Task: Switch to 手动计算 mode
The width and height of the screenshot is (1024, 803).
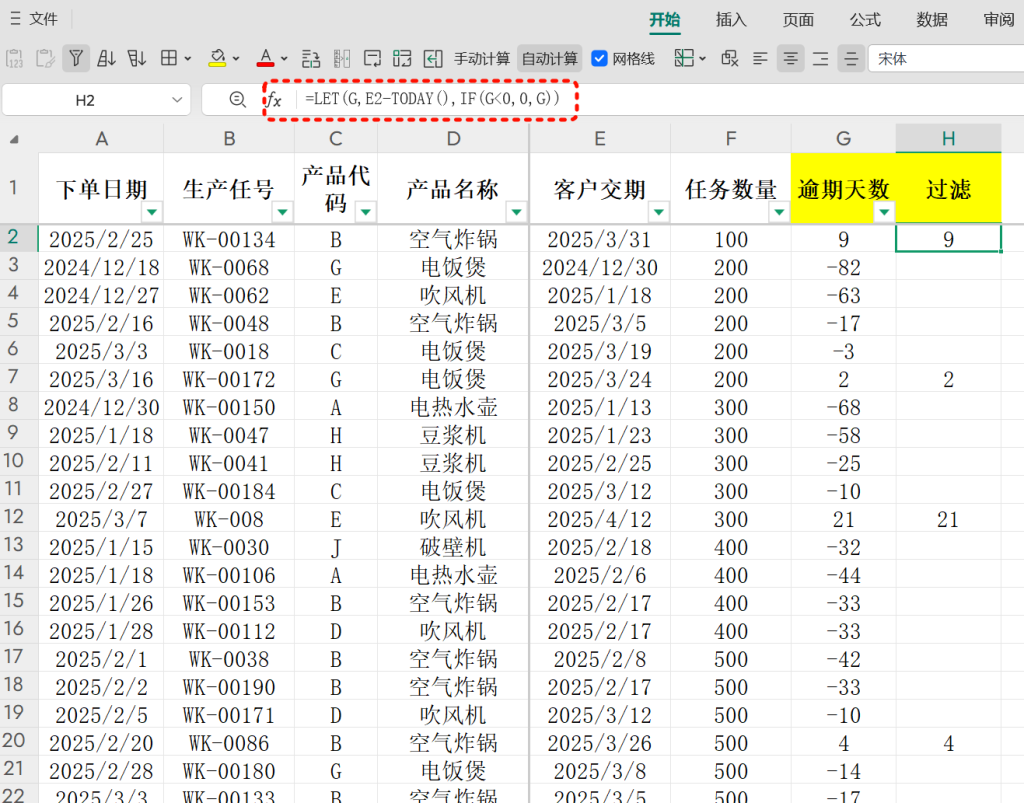Action: click(482, 59)
